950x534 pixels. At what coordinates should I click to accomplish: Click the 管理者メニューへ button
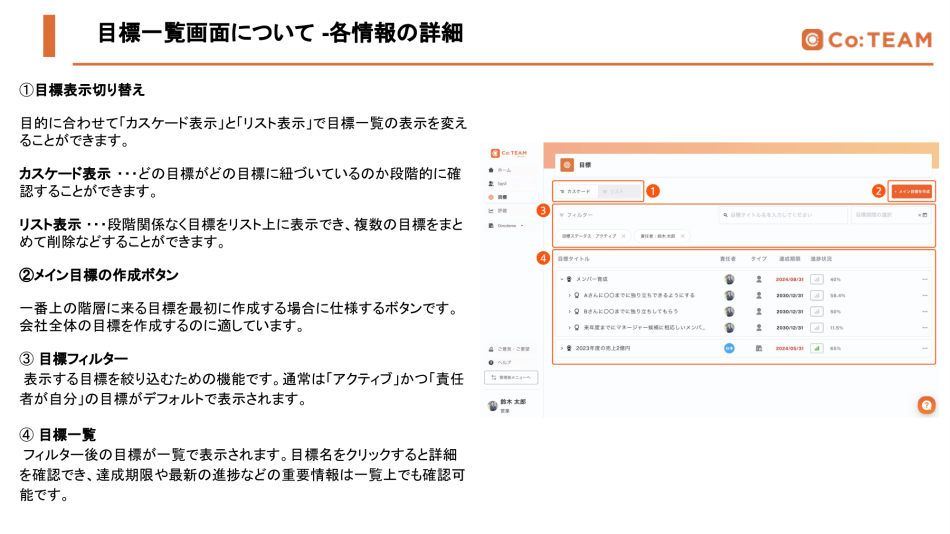[x=511, y=378]
